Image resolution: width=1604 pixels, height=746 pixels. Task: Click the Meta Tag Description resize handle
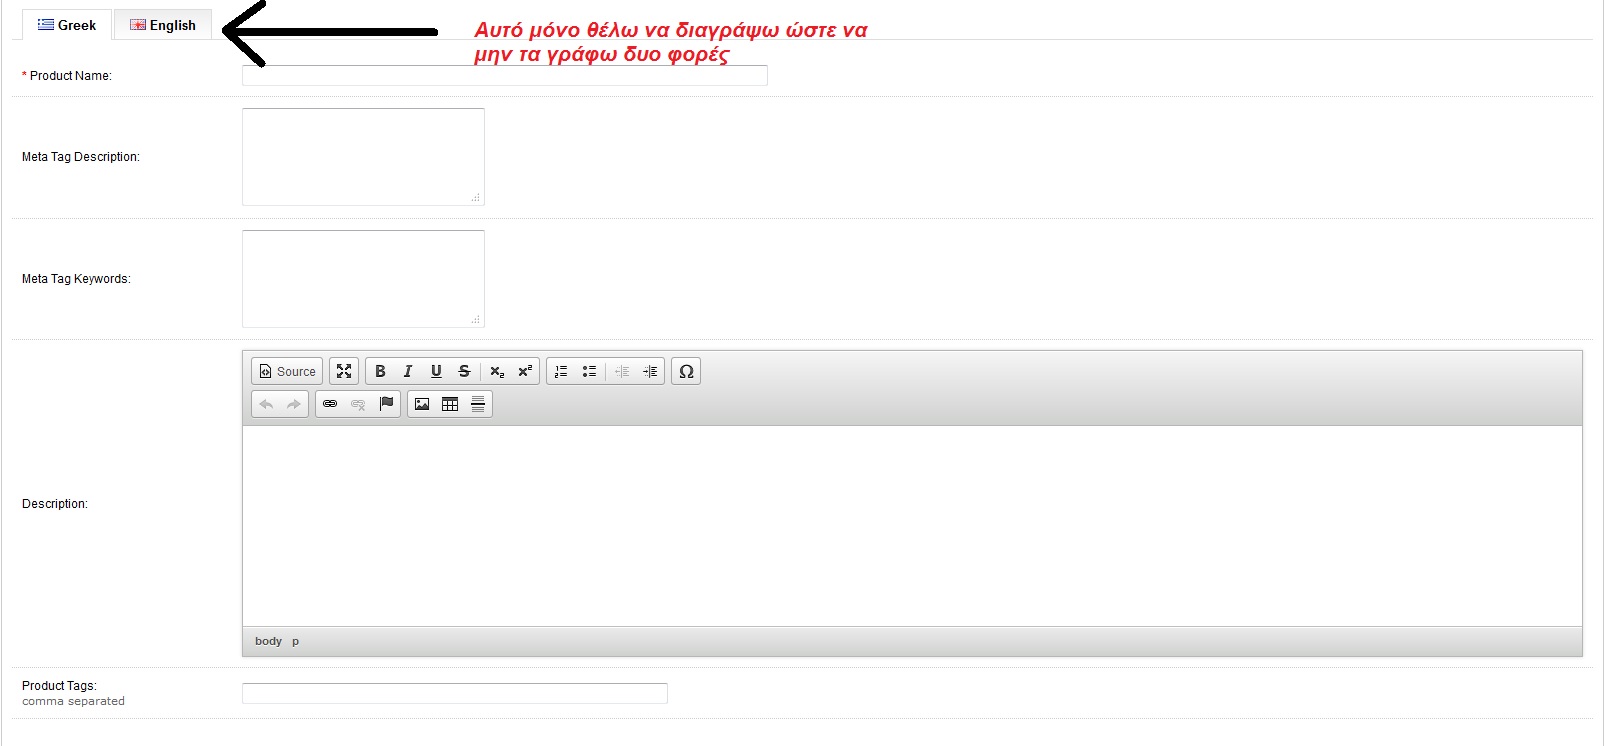pos(476,197)
